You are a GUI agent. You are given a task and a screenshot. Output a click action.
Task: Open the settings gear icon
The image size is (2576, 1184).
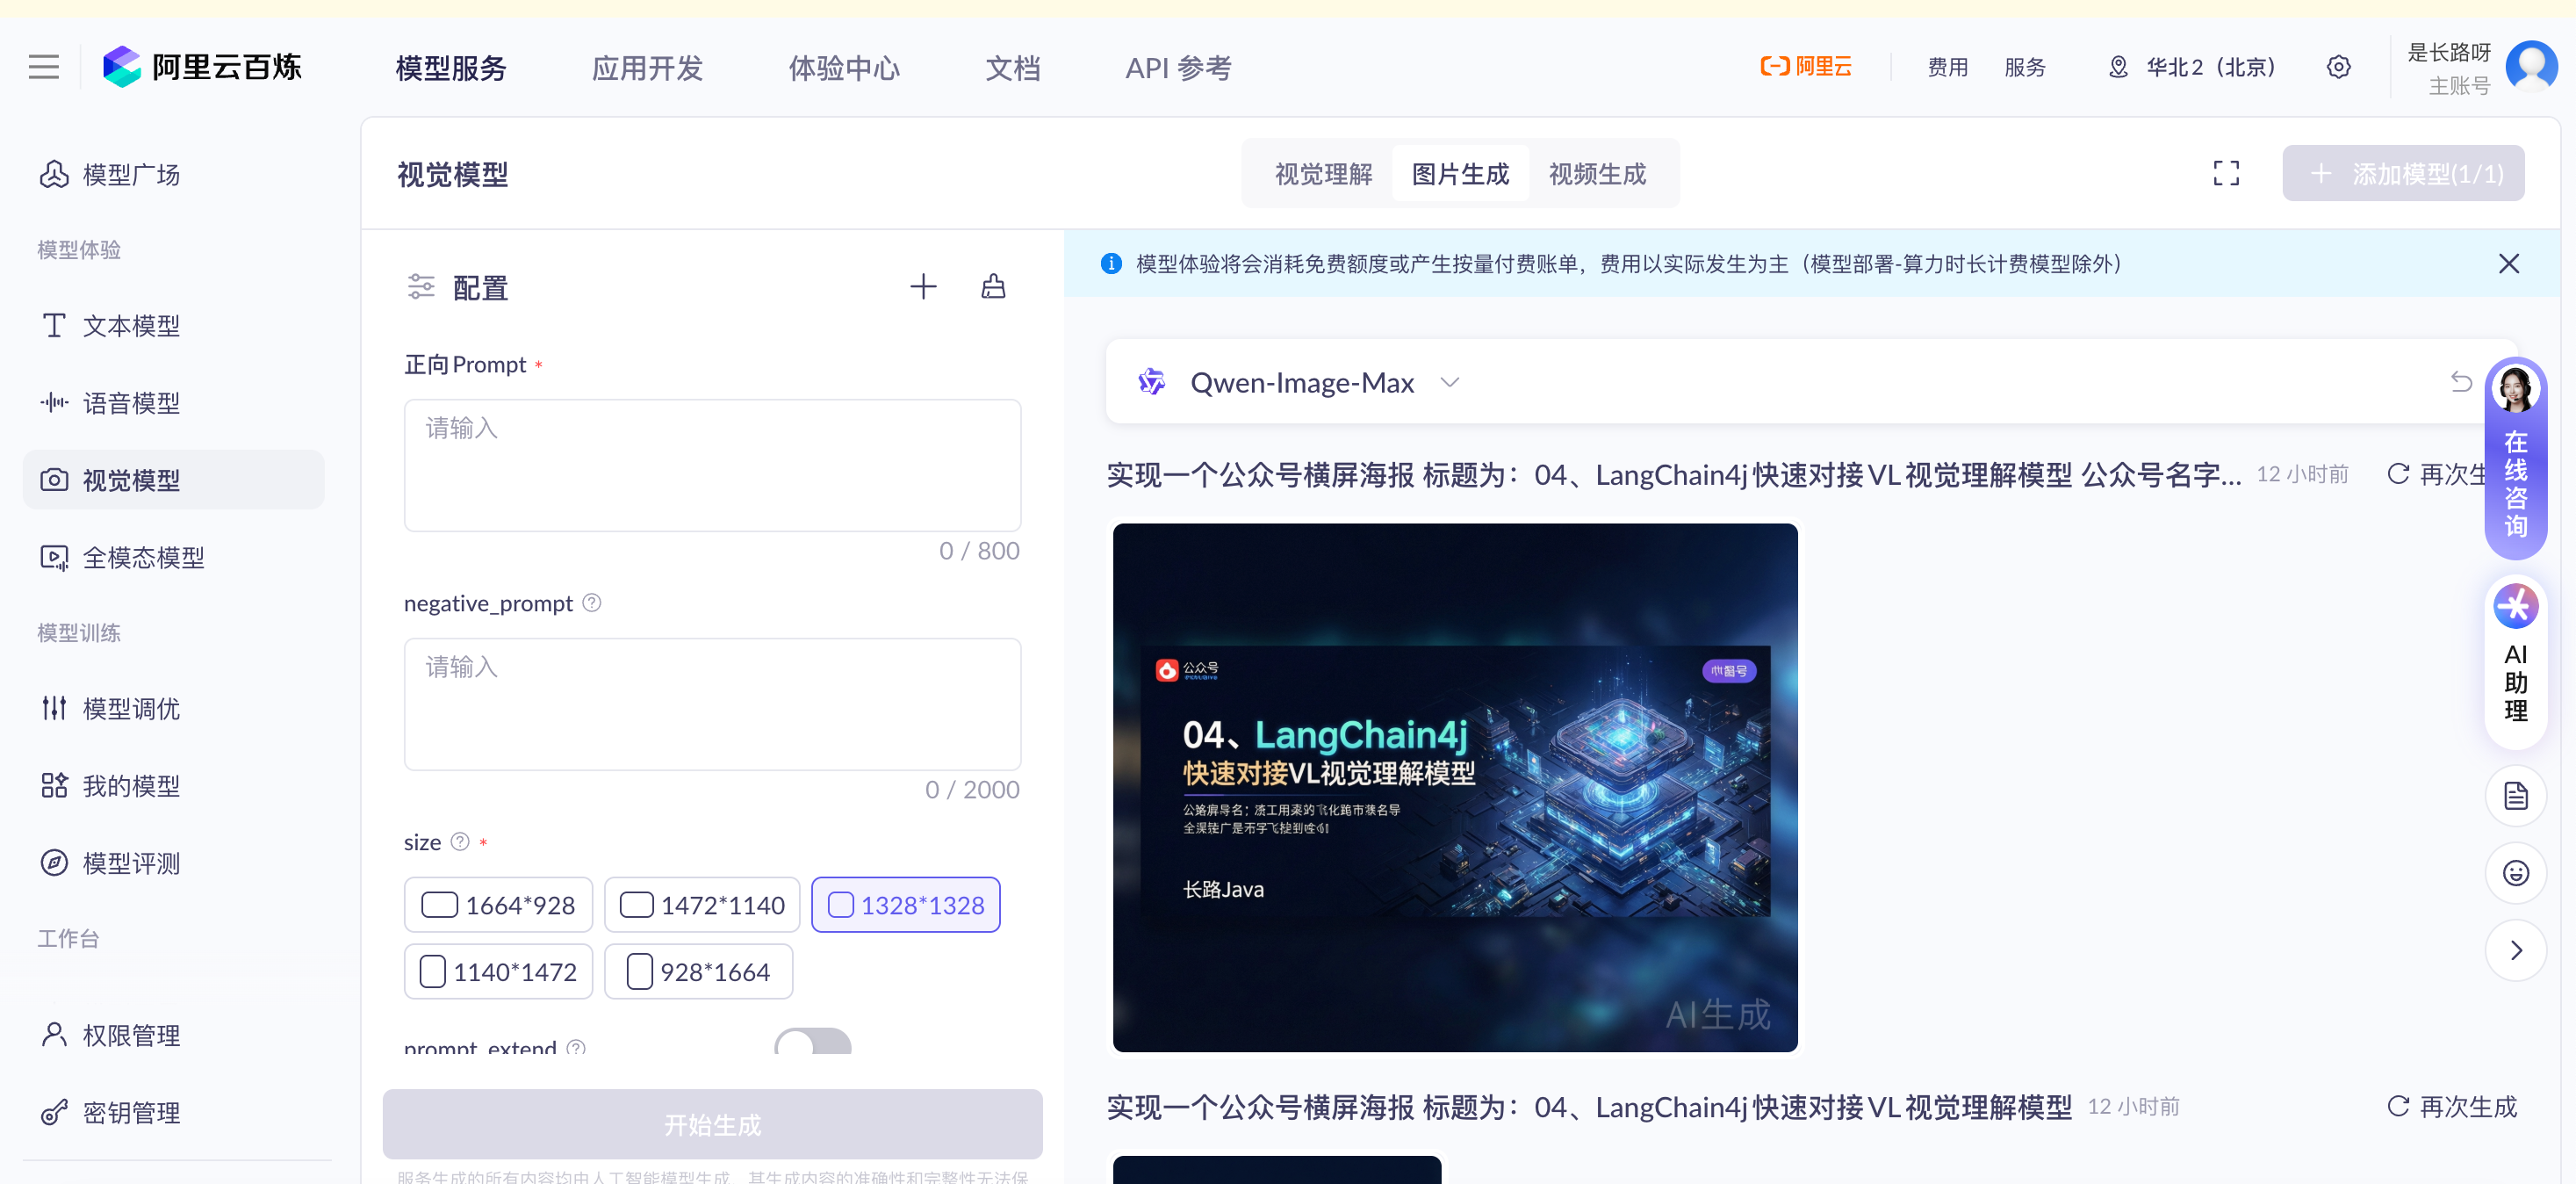pyautogui.click(x=2337, y=67)
